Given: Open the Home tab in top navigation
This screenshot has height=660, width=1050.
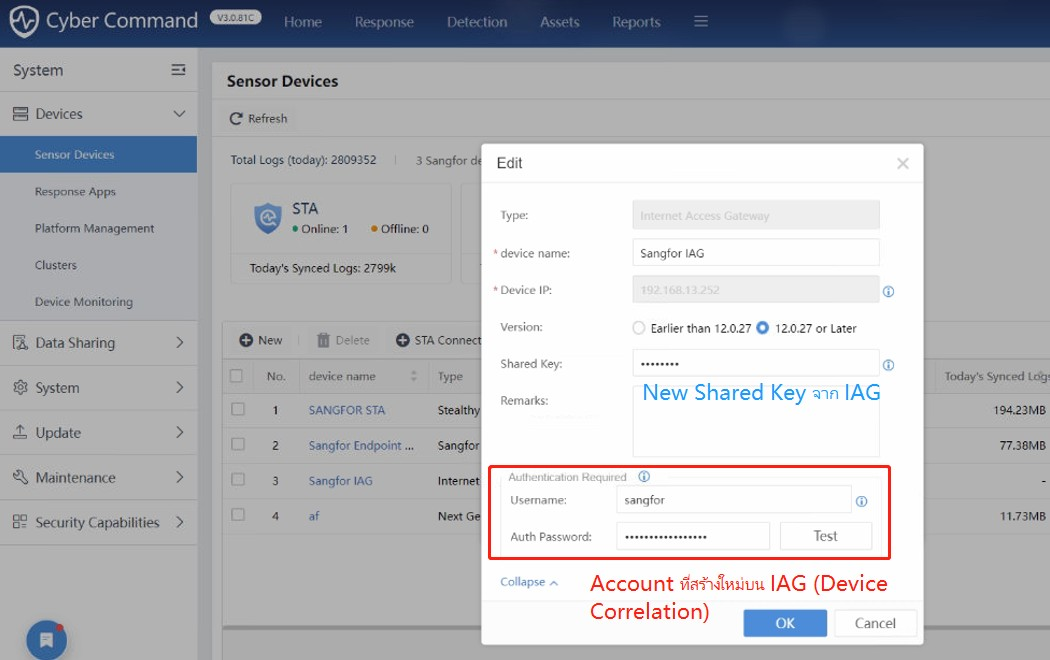Looking at the screenshot, I should tap(303, 22).
